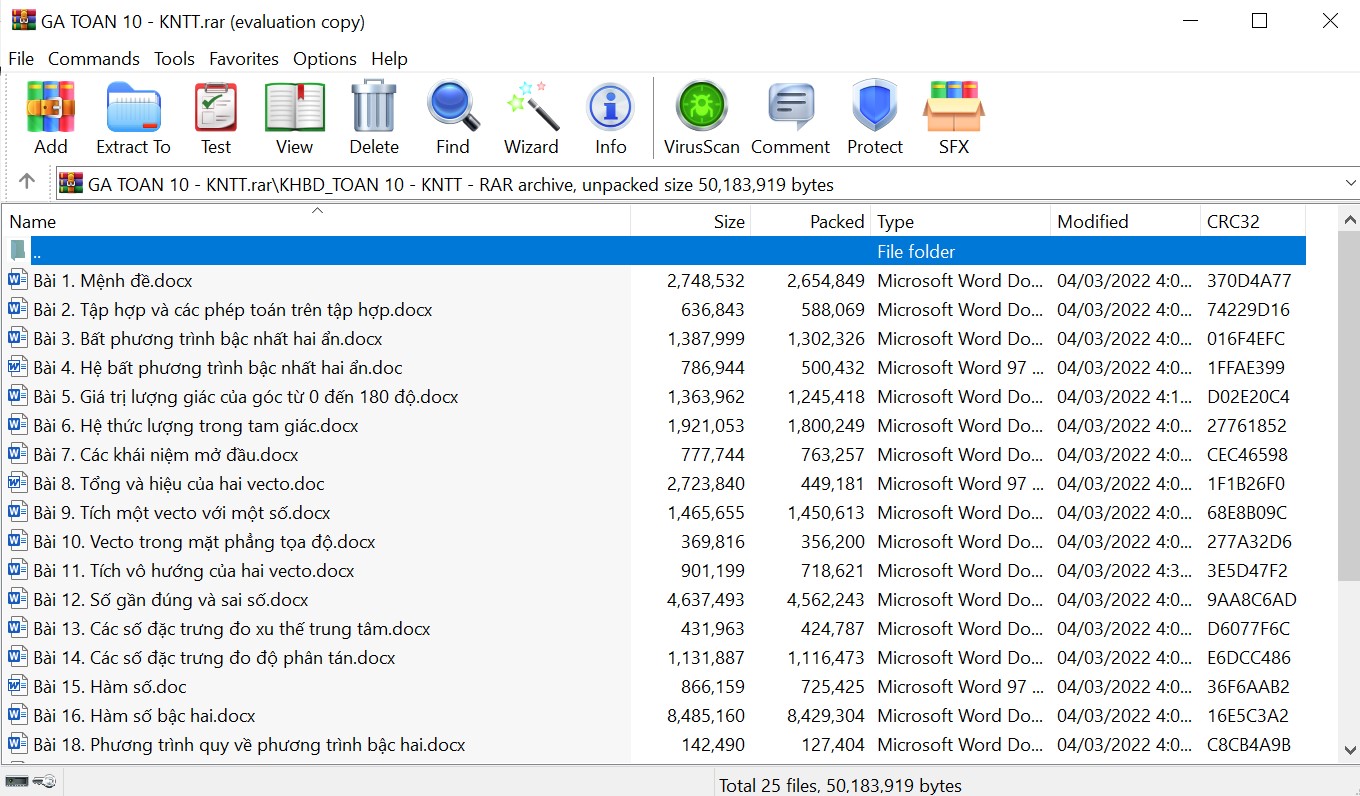Open the Commands menu
Image resolution: width=1360 pixels, height=796 pixels.
click(x=94, y=59)
